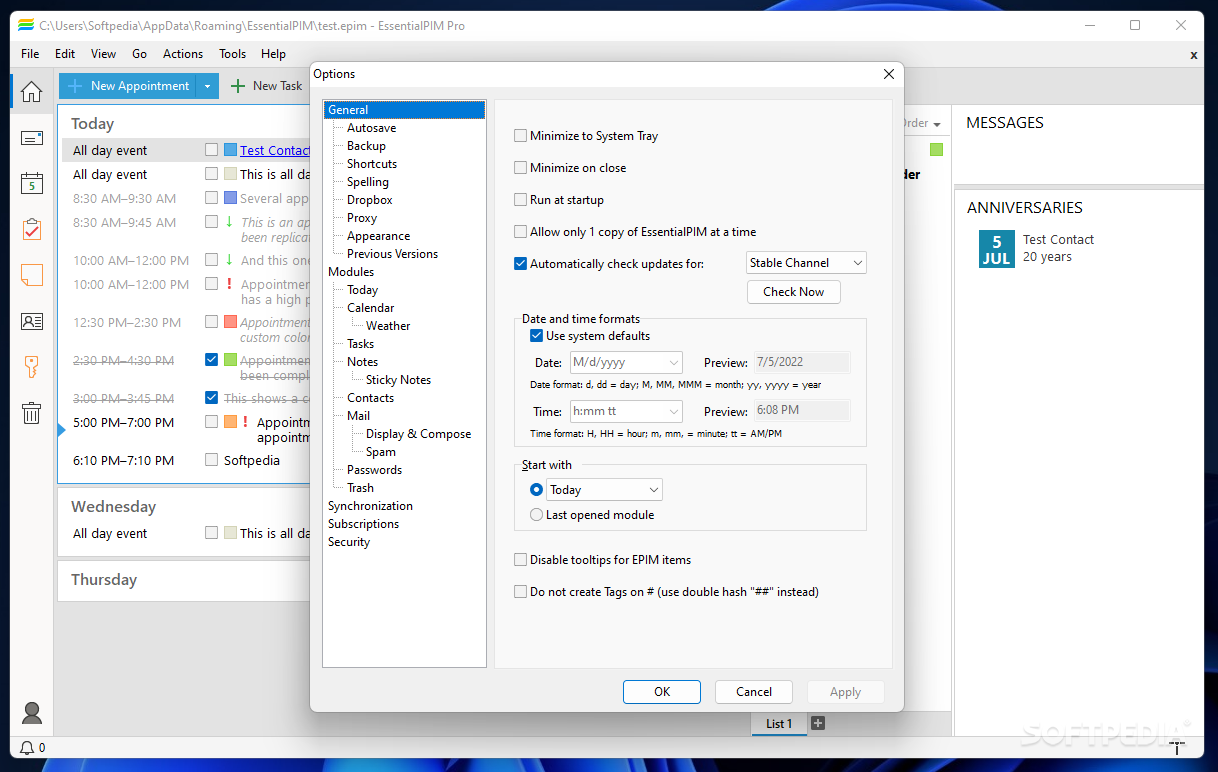The width and height of the screenshot is (1218, 772).
Task: Open the Calendar module in sidebar
Action: (x=32, y=184)
